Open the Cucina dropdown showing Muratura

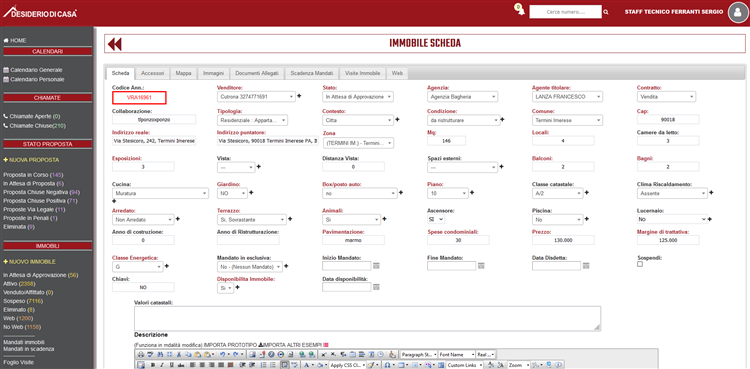tap(160, 193)
